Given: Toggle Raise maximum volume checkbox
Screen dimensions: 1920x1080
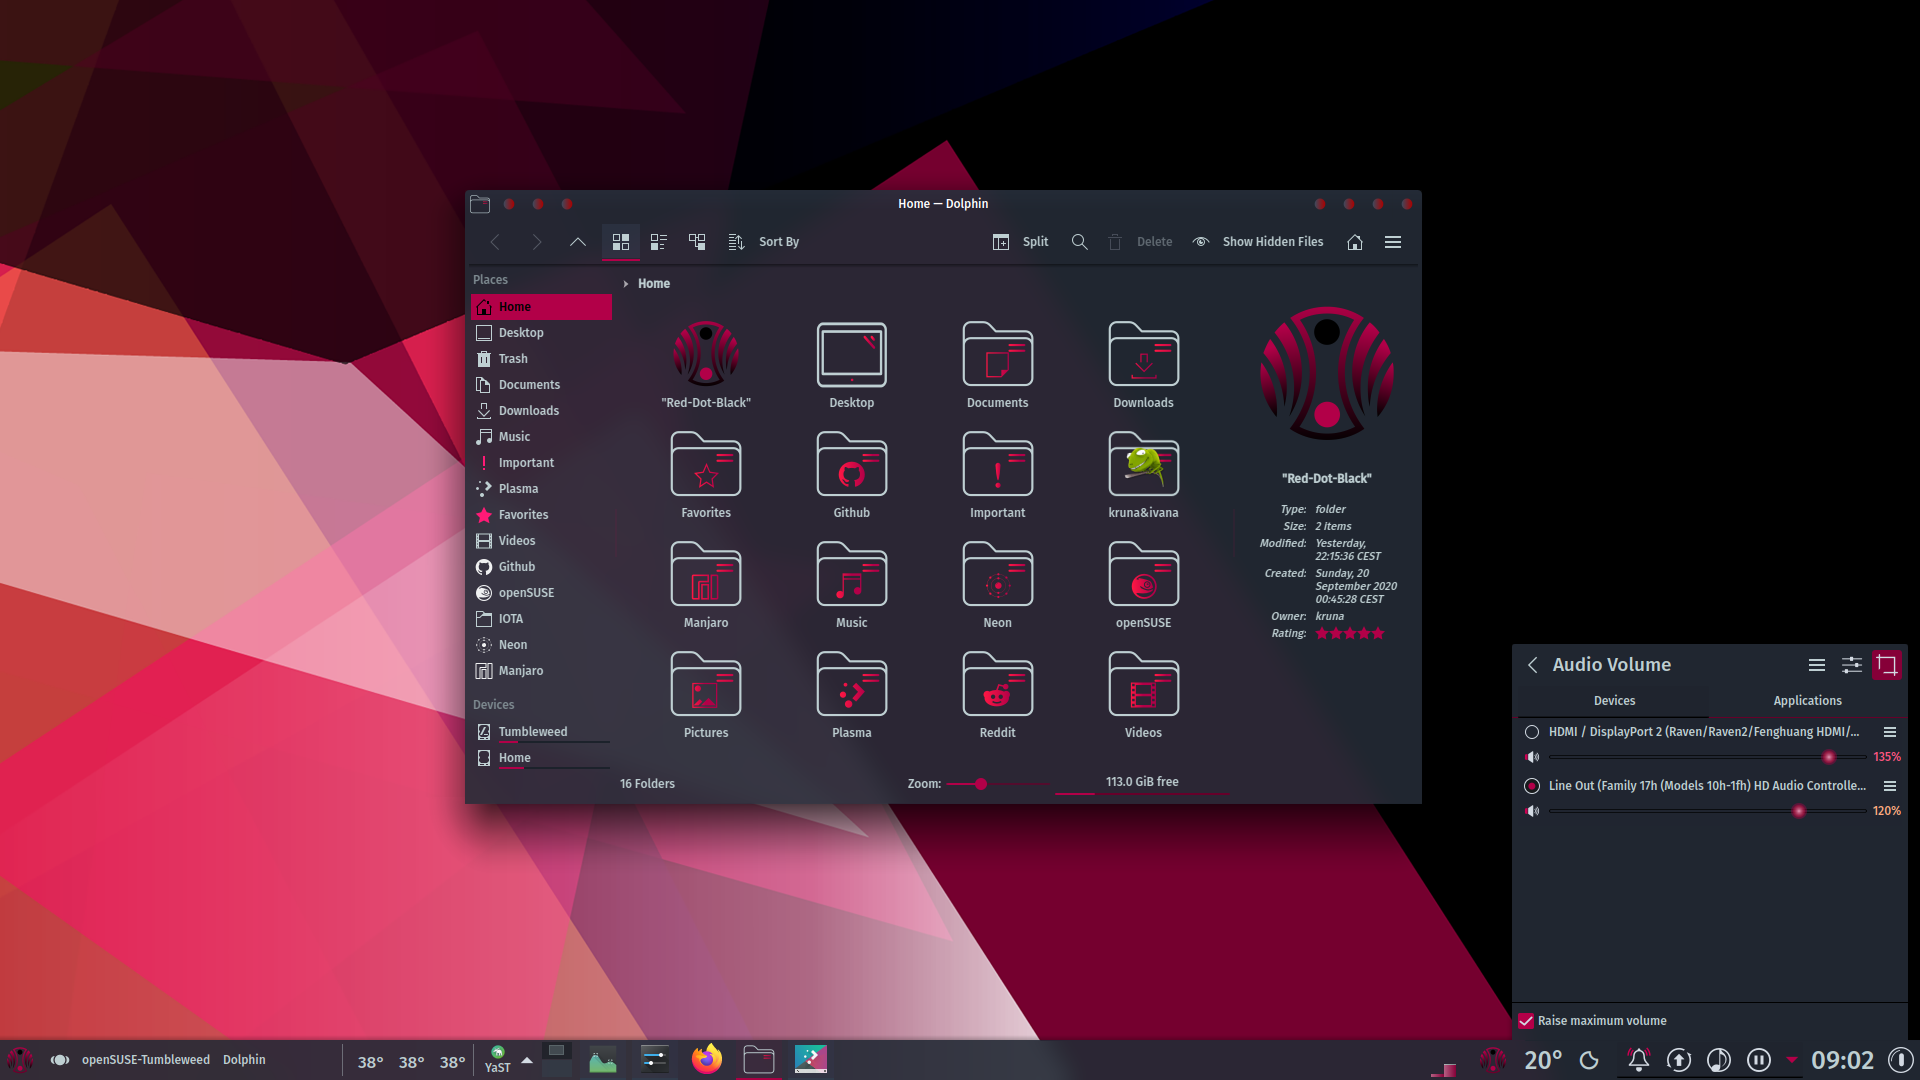Looking at the screenshot, I should [1526, 1021].
